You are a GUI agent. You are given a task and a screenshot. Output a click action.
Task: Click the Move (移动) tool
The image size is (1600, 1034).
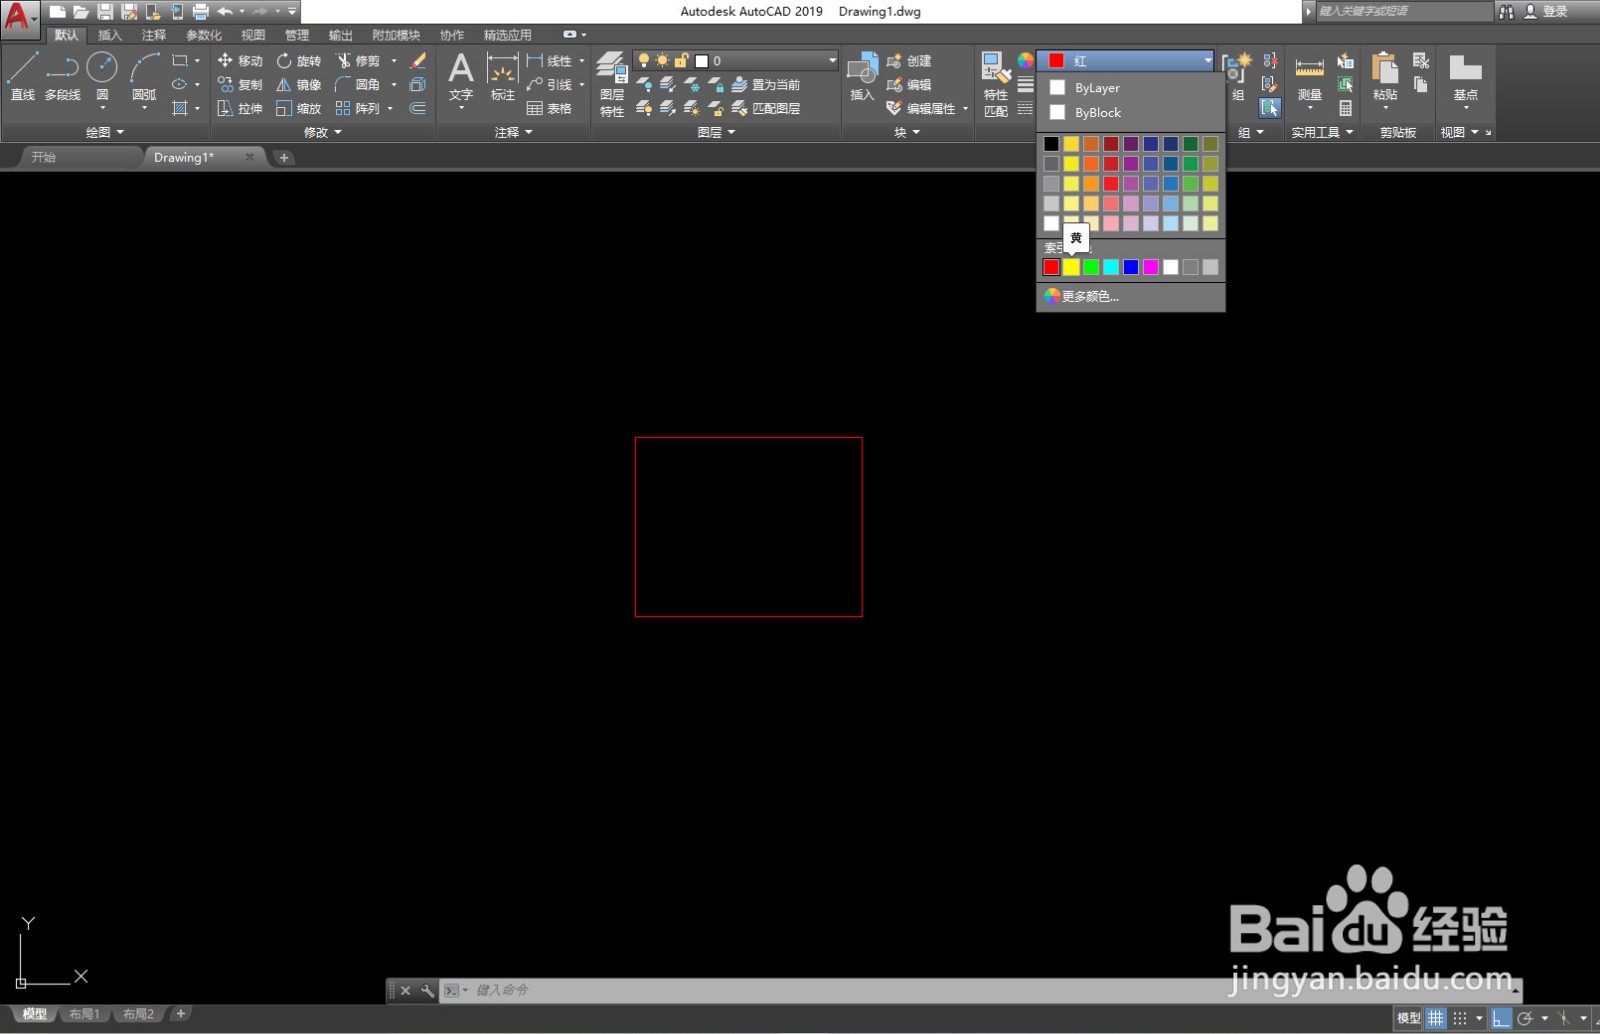[240, 61]
